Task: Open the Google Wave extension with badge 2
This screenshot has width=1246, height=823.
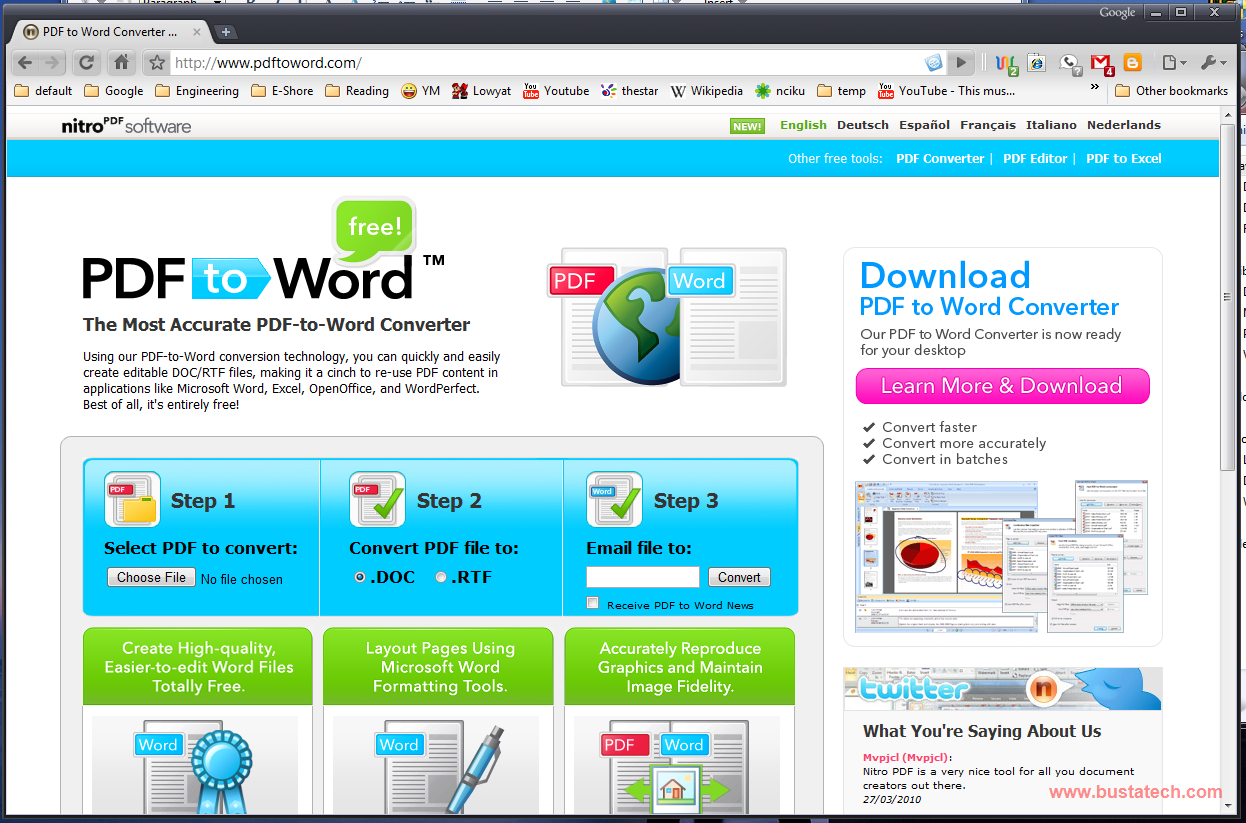Action: click(1007, 64)
